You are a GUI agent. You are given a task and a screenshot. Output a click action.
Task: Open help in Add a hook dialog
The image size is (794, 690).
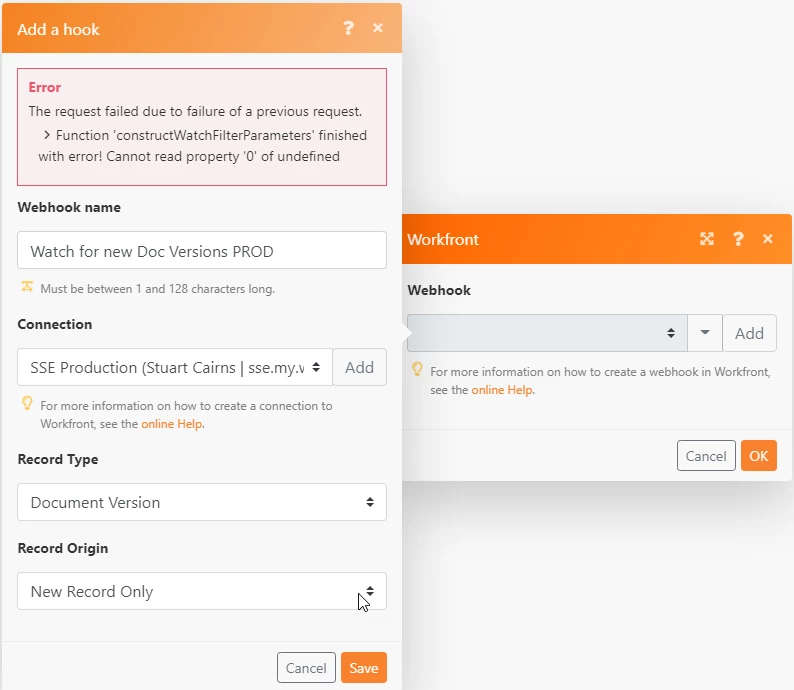348,28
